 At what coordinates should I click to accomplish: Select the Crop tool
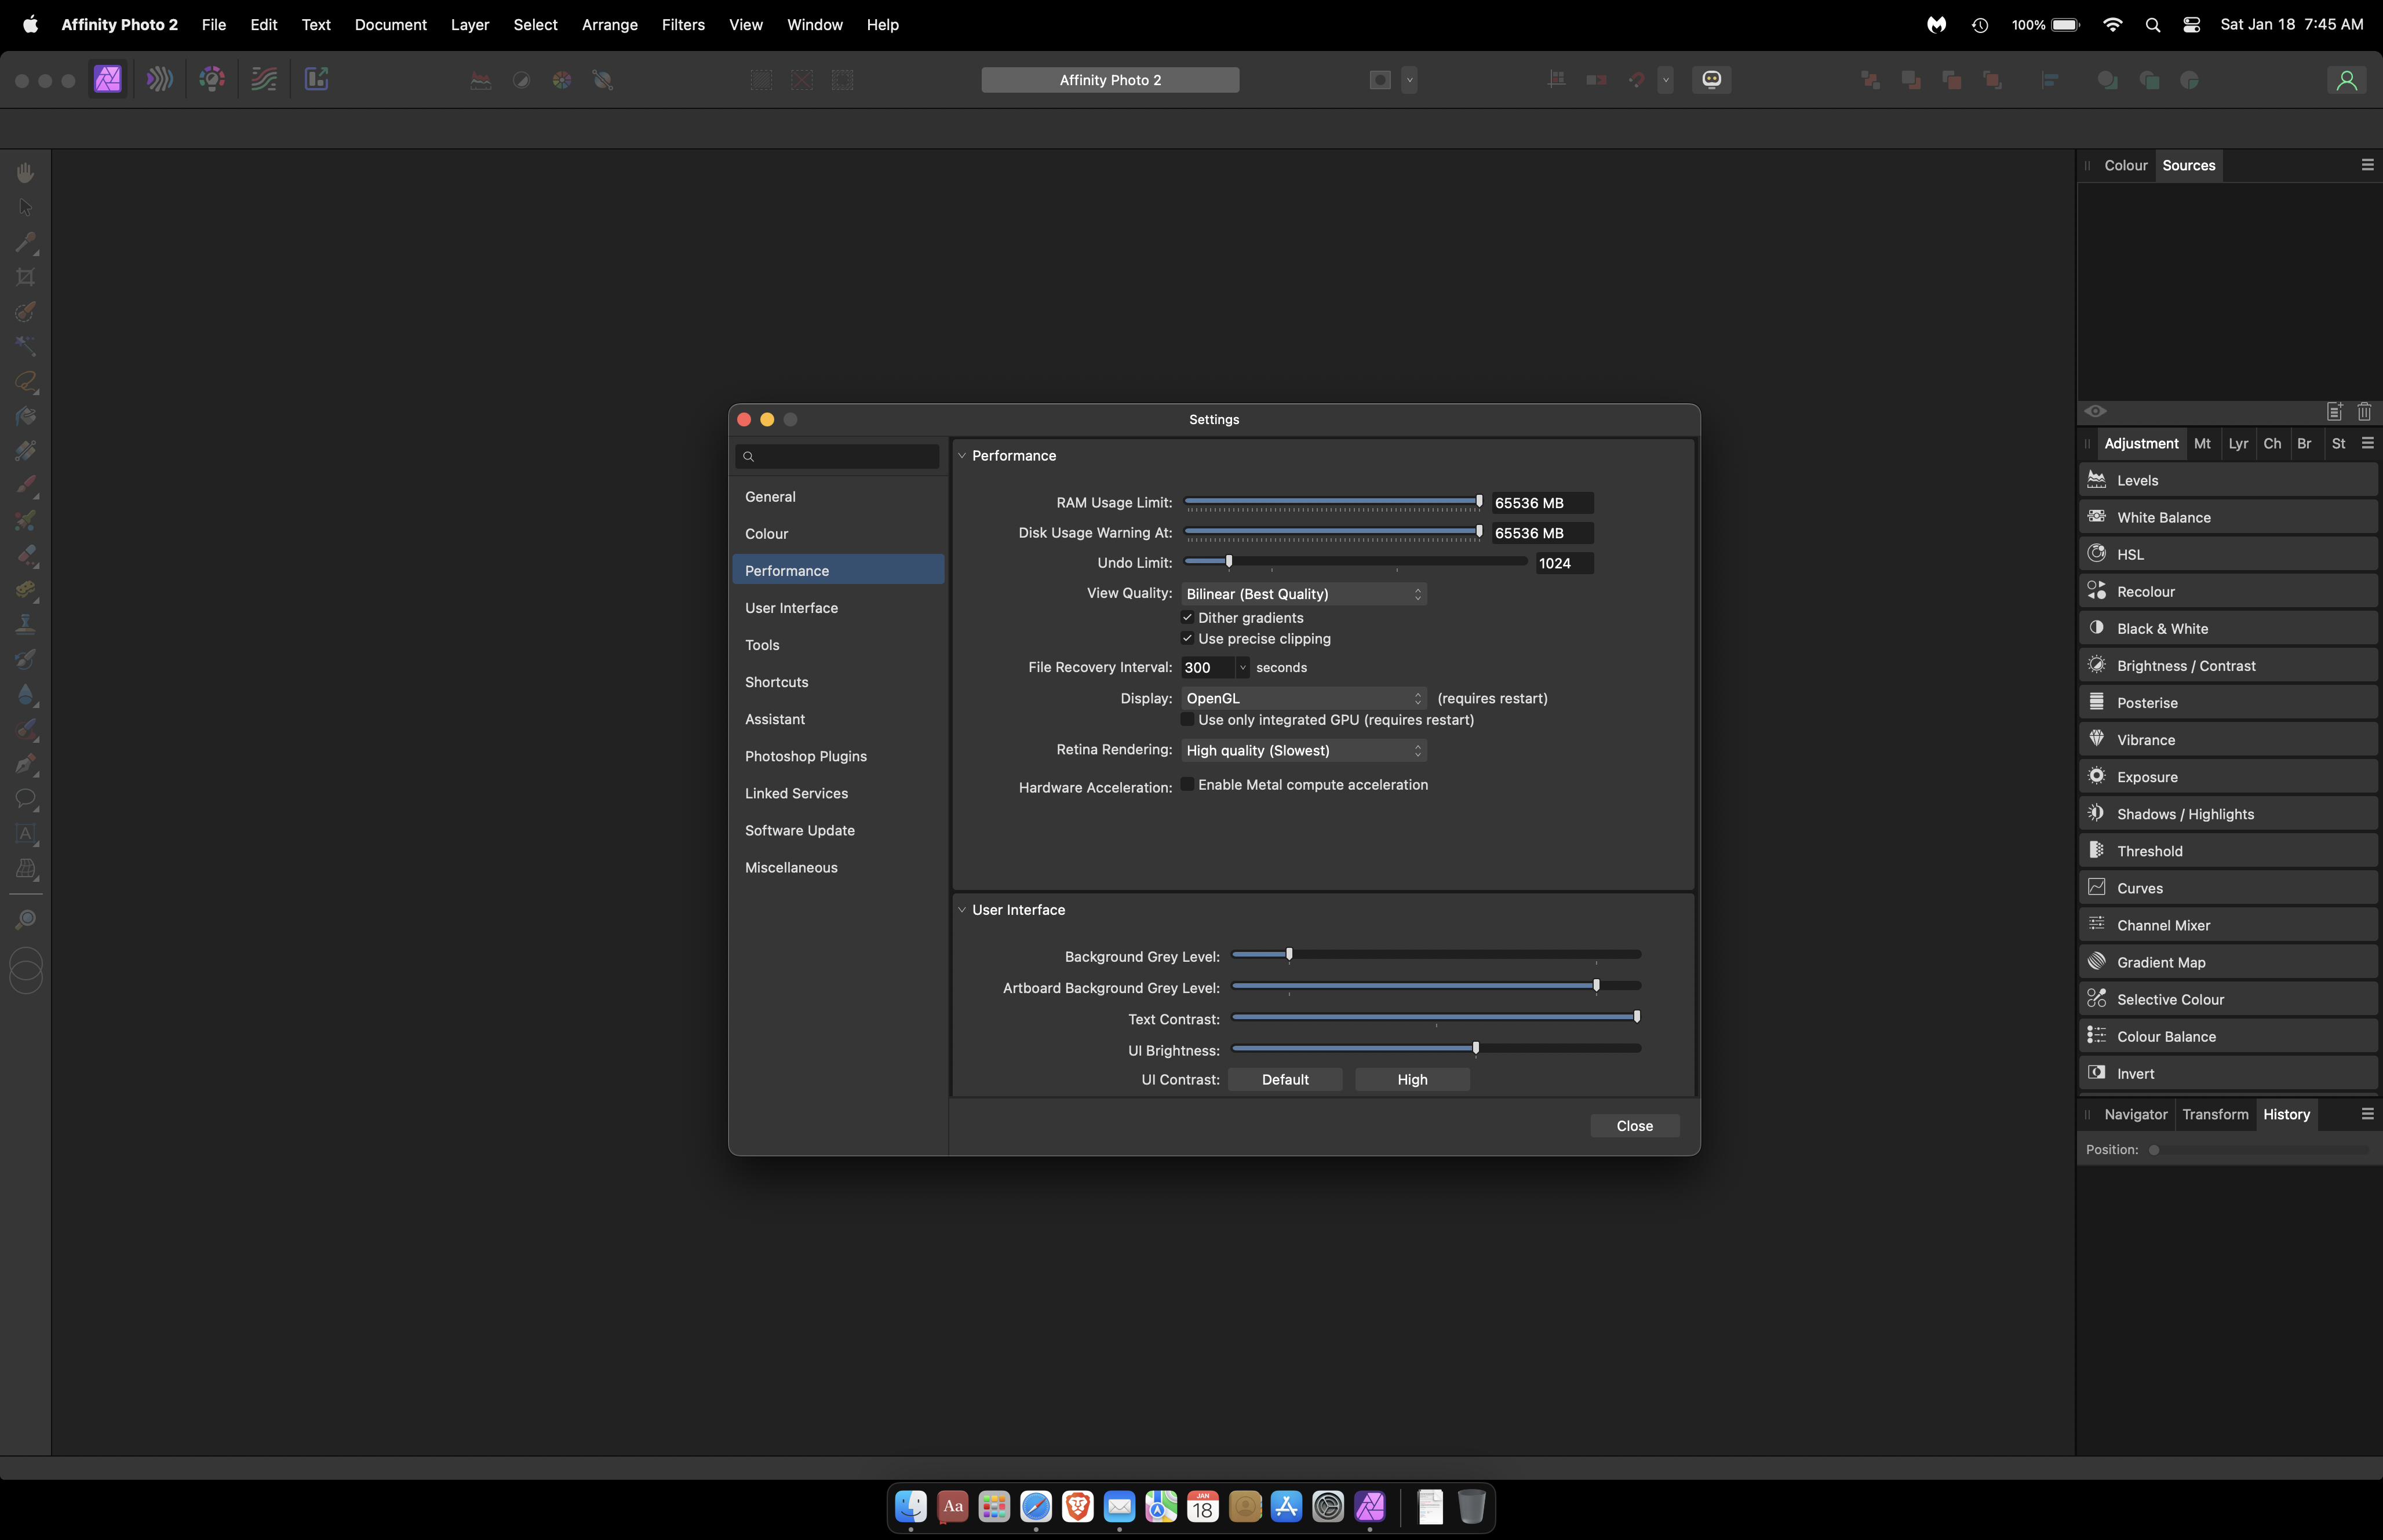[x=26, y=277]
